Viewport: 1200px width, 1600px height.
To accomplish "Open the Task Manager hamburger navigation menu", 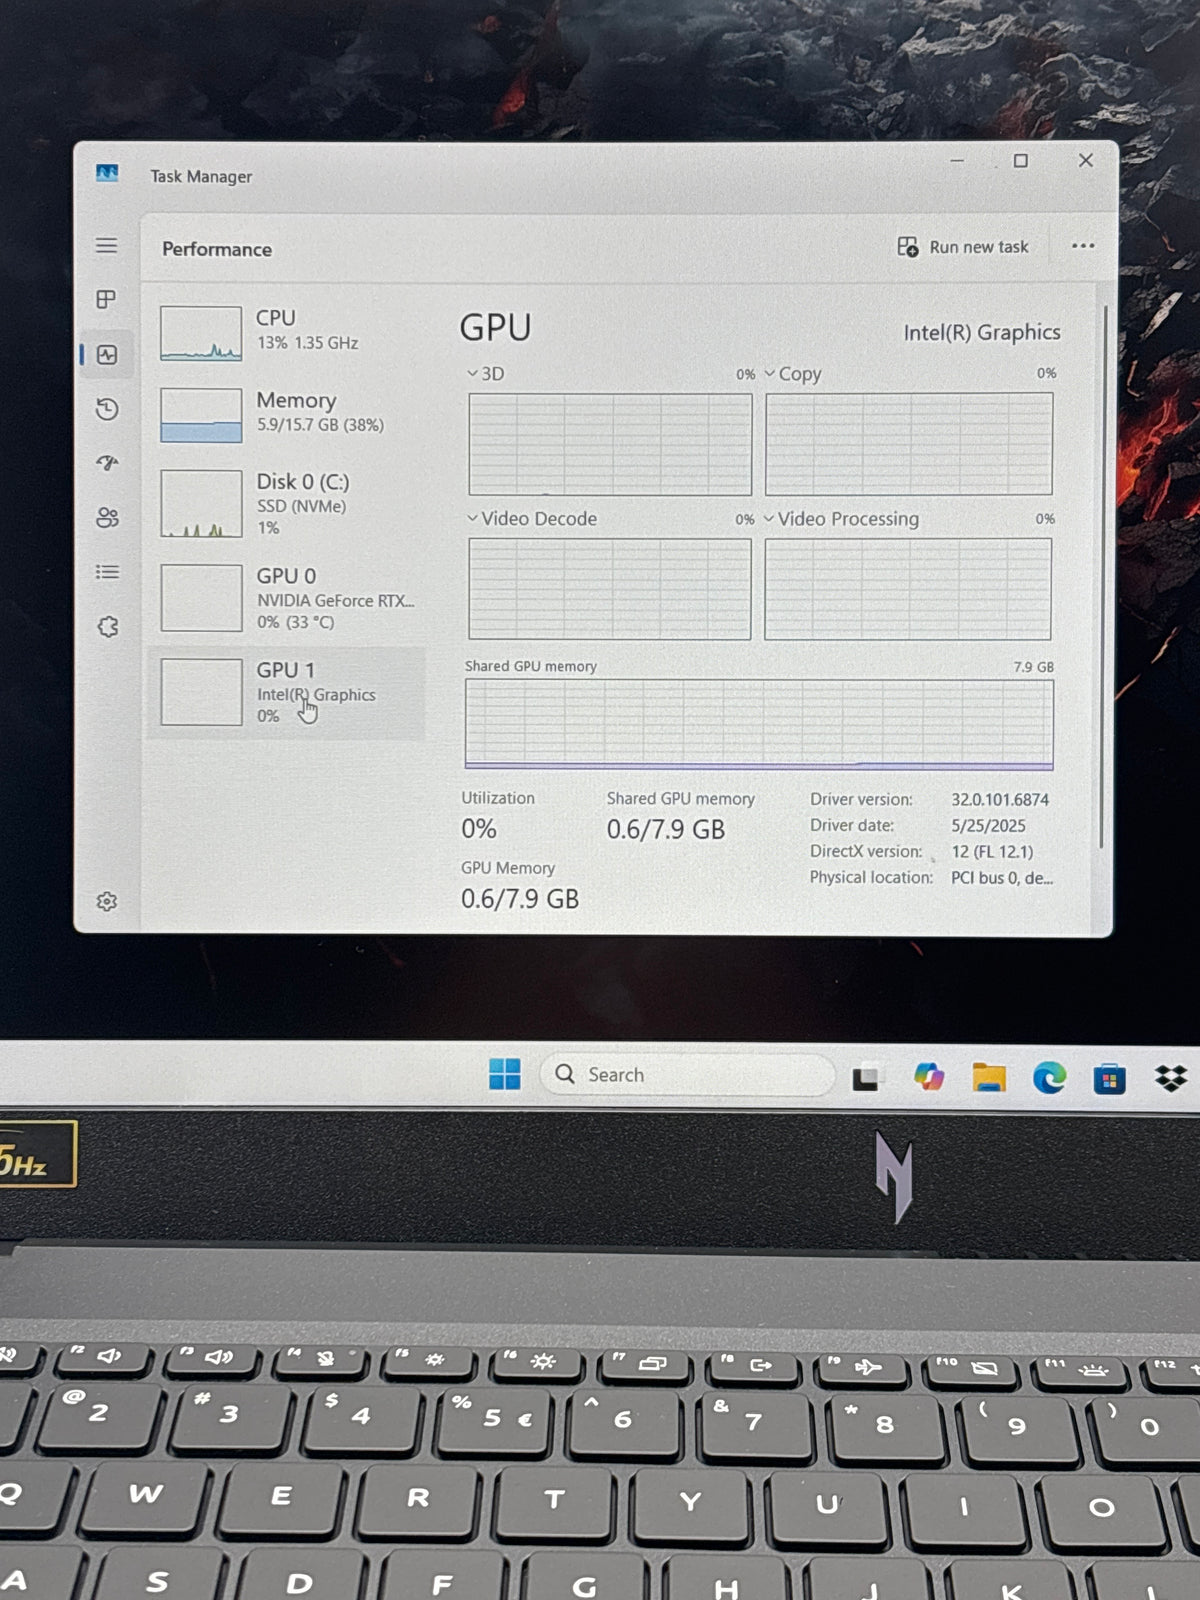I will point(106,246).
